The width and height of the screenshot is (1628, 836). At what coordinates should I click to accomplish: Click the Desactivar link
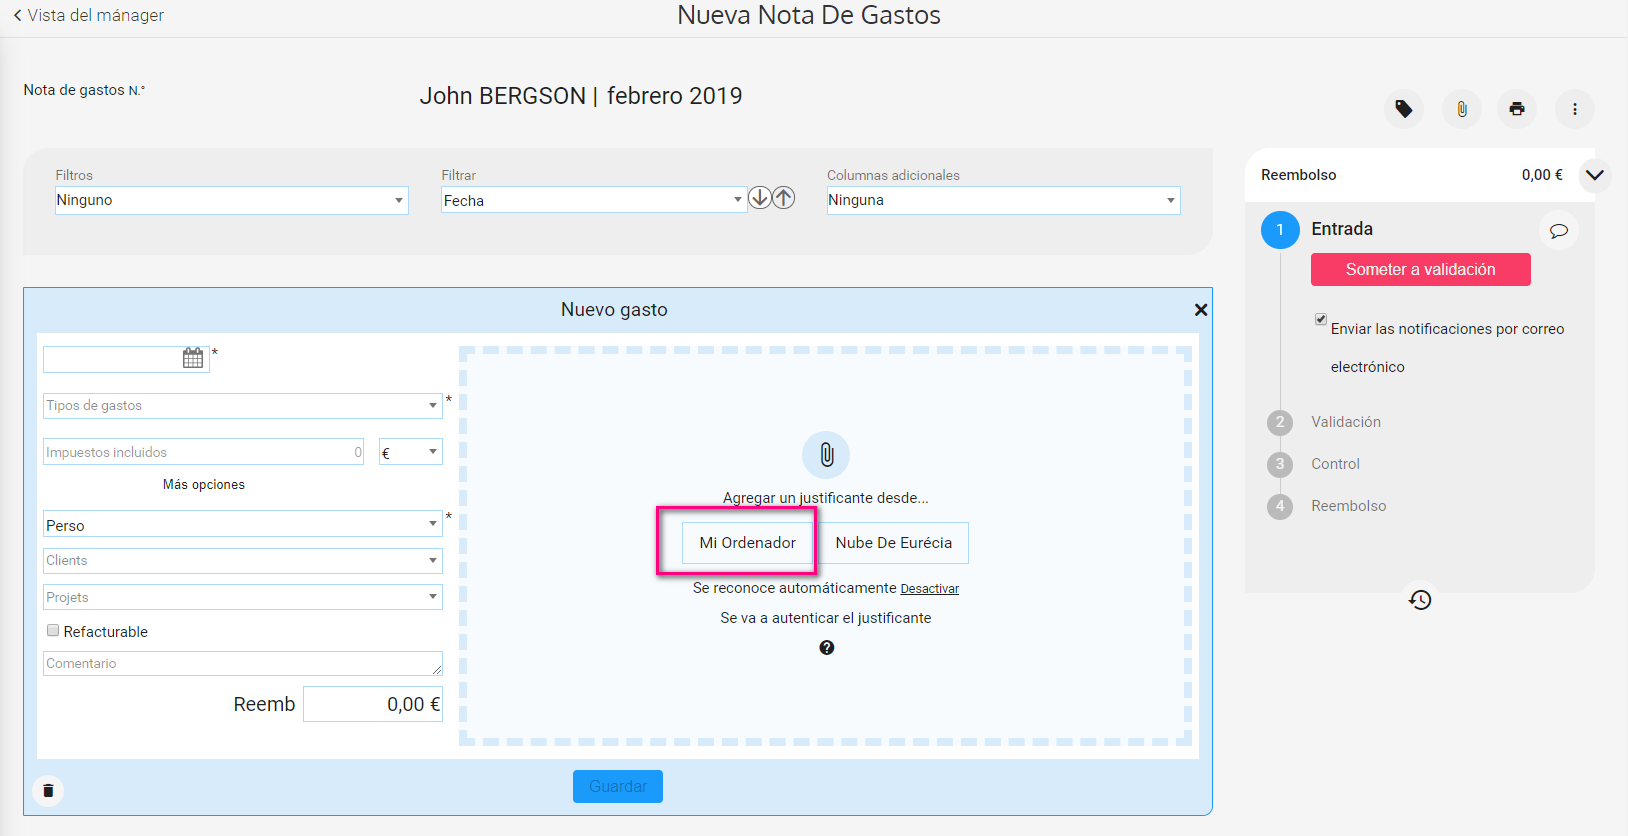tap(929, 589)
